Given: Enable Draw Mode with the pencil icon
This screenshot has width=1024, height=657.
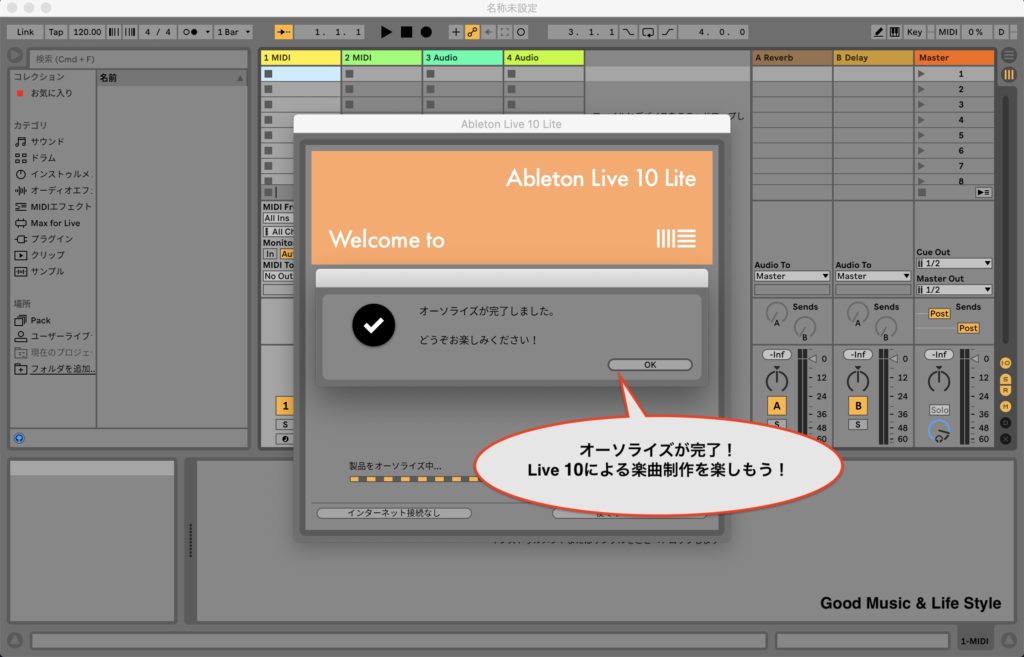Looking at the screenshot, I should [x=878, y=31].
